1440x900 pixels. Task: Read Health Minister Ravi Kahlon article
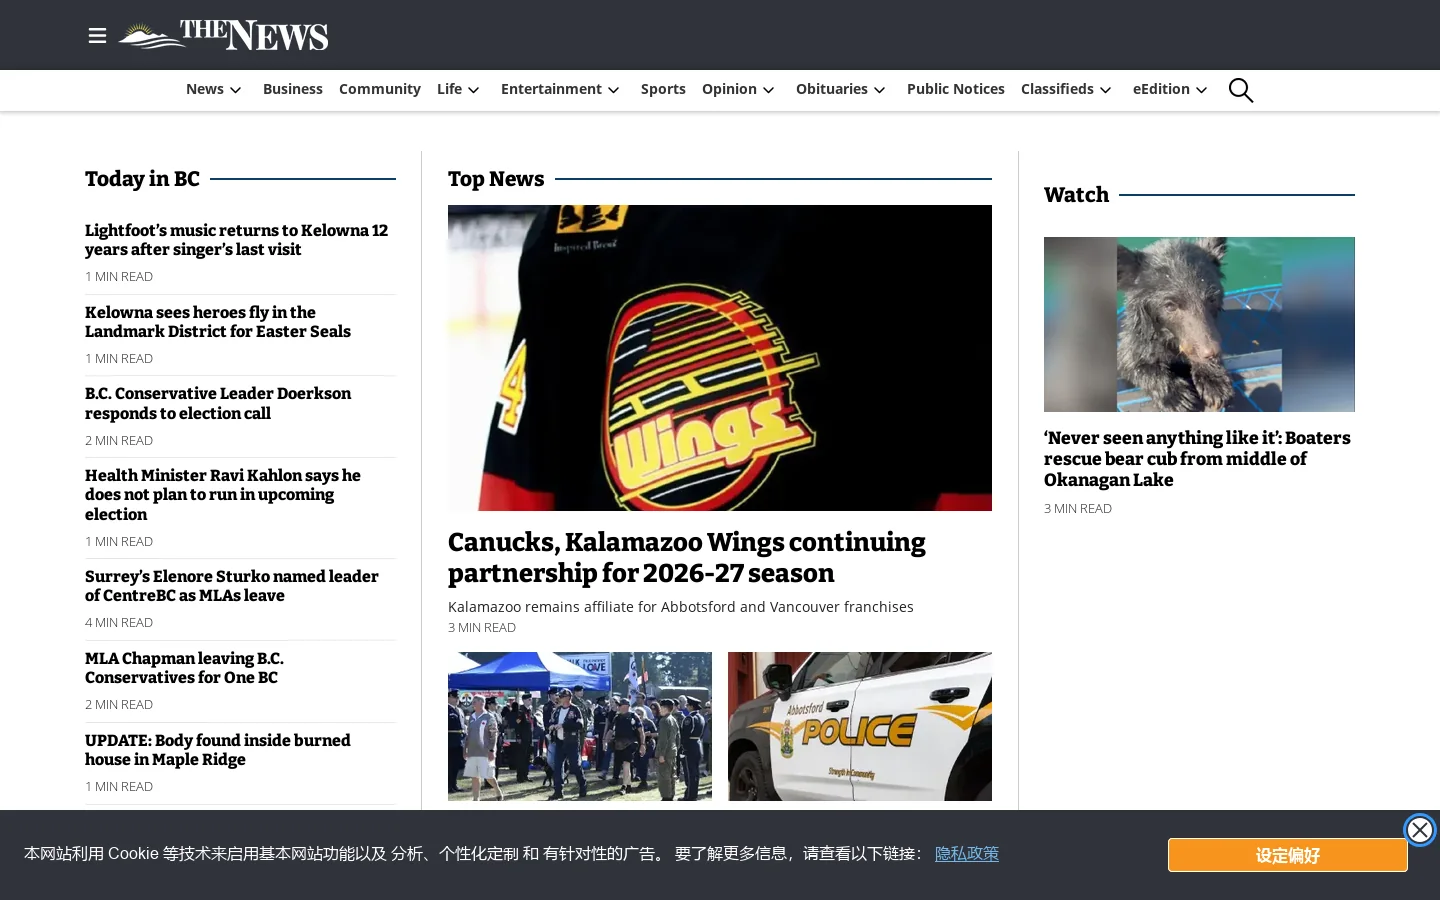pos(223,495)
